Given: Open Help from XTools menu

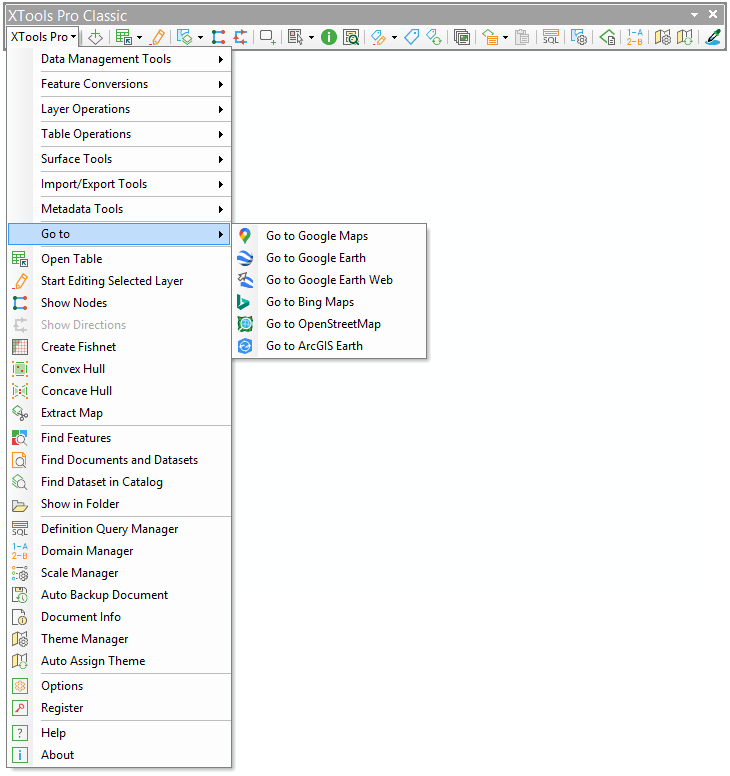Looking at the screenshot, I should click(119, 733).
